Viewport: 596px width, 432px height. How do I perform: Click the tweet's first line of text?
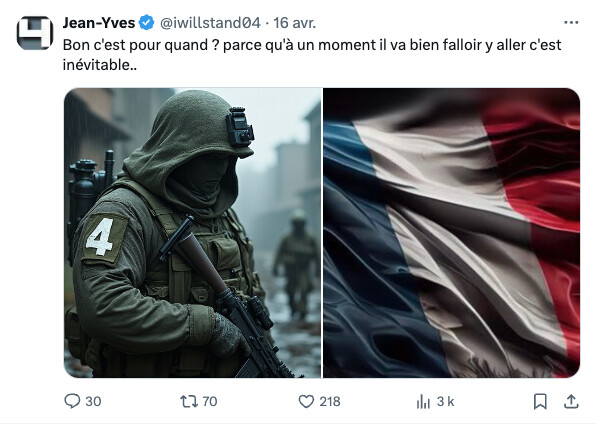312,45
